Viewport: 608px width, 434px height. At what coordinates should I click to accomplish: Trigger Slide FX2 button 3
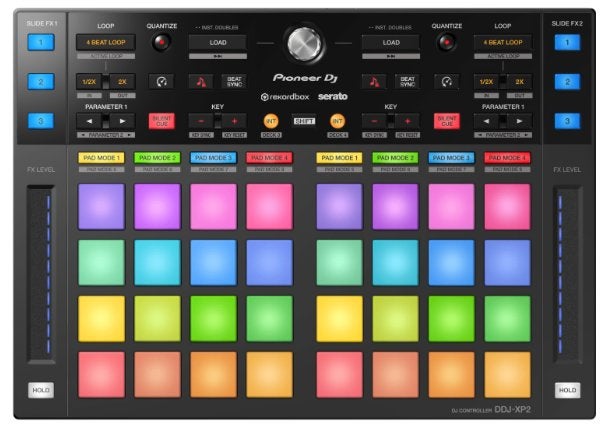click(567, 121)
